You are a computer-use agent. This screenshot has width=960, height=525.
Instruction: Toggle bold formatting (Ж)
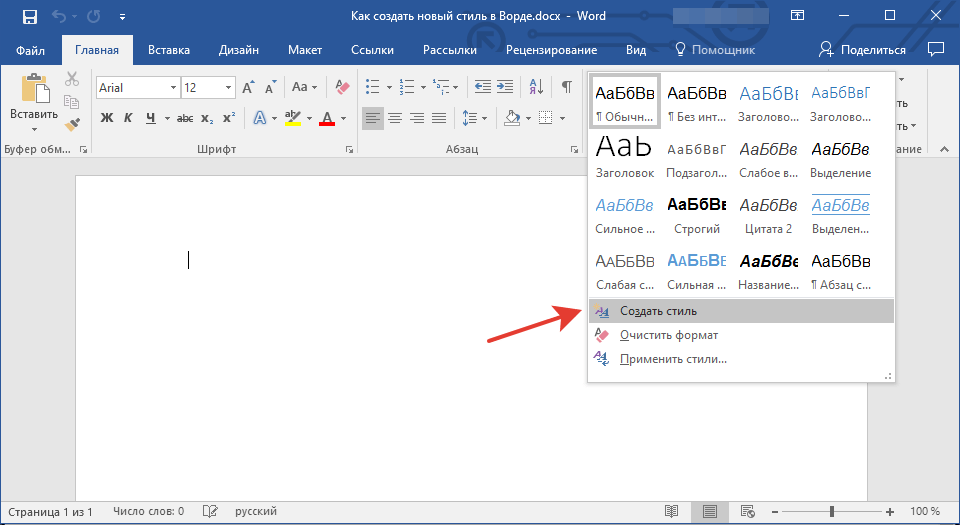pyautogui.click(x=107, y=118)
